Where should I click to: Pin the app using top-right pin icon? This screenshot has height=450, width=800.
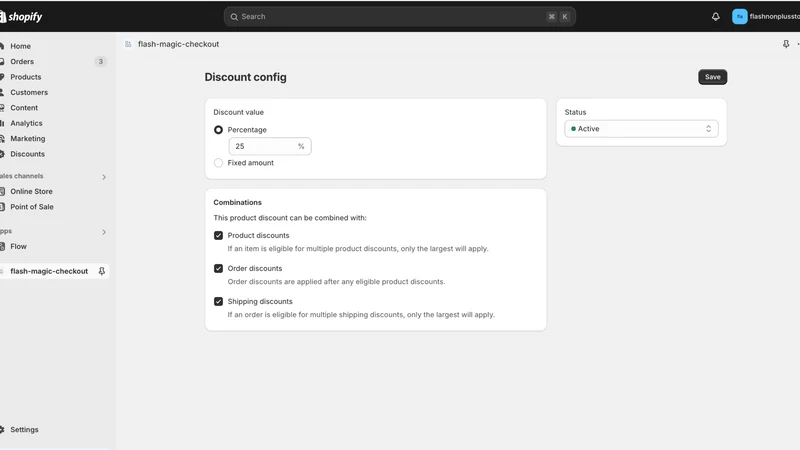786,44
